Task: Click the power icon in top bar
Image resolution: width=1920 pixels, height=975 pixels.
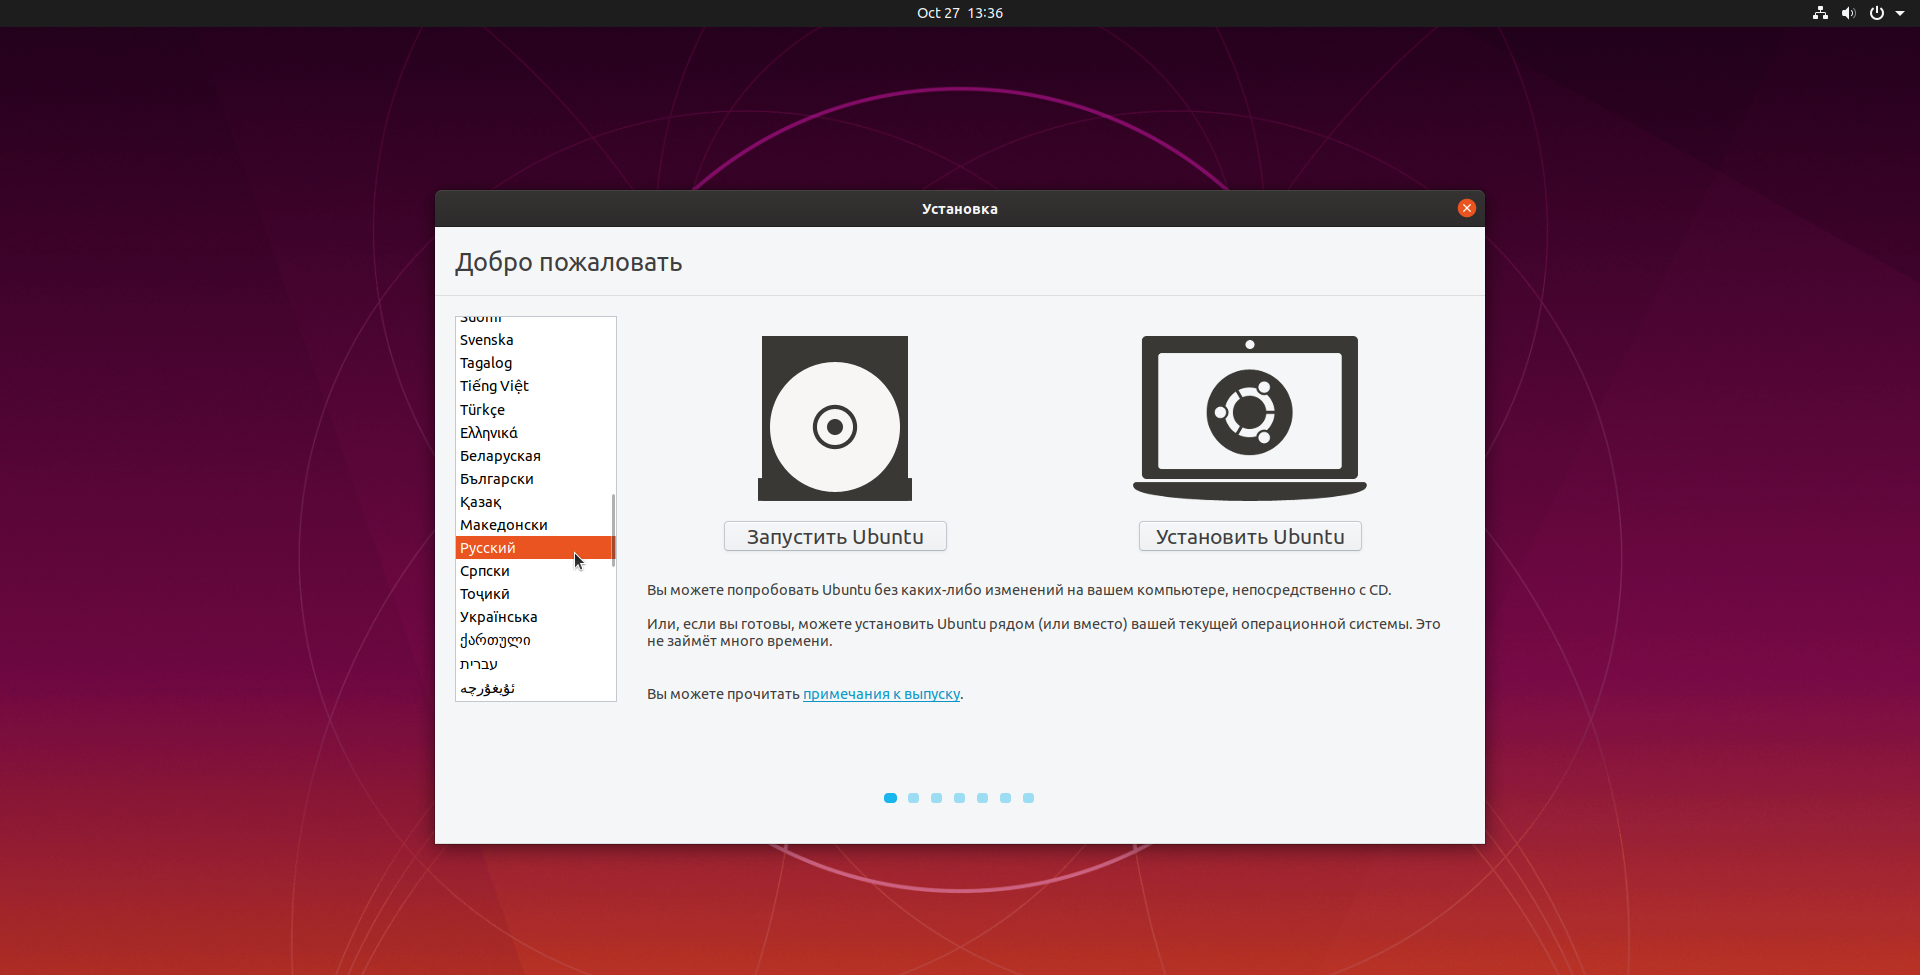Action: (x=1877, y=13)
